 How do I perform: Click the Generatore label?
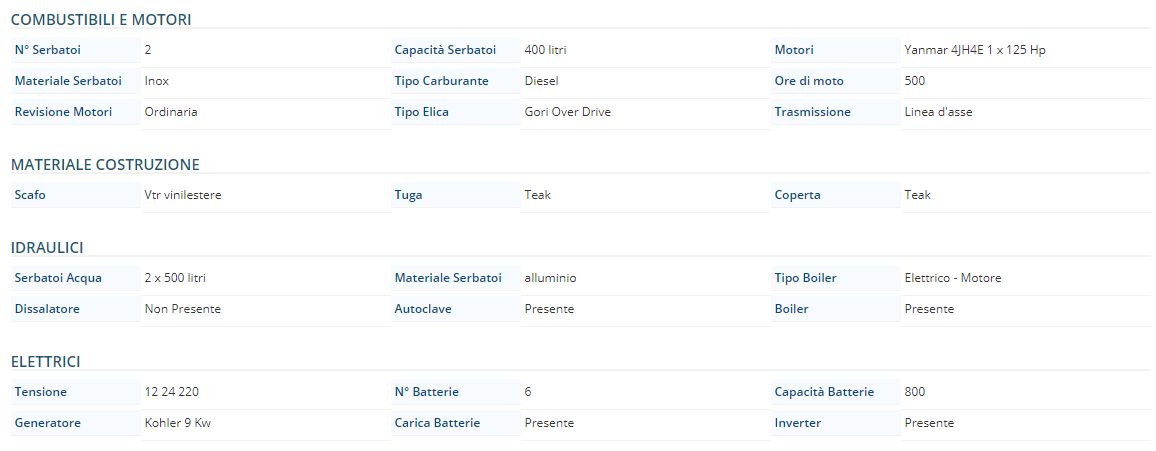pos(48,423)
